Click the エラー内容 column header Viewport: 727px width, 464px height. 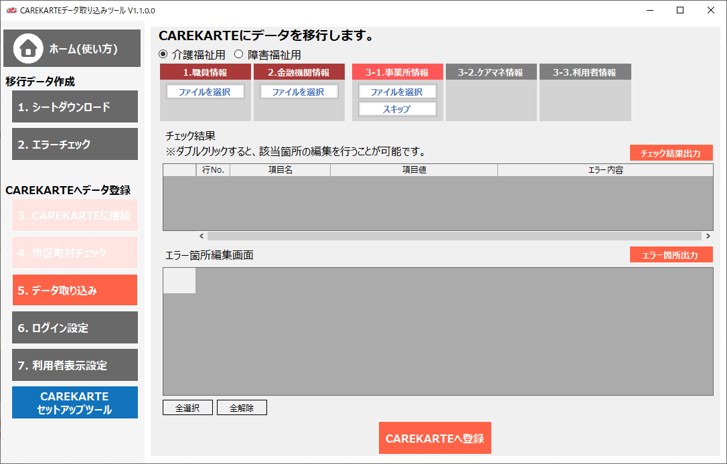tap(605, 170)
